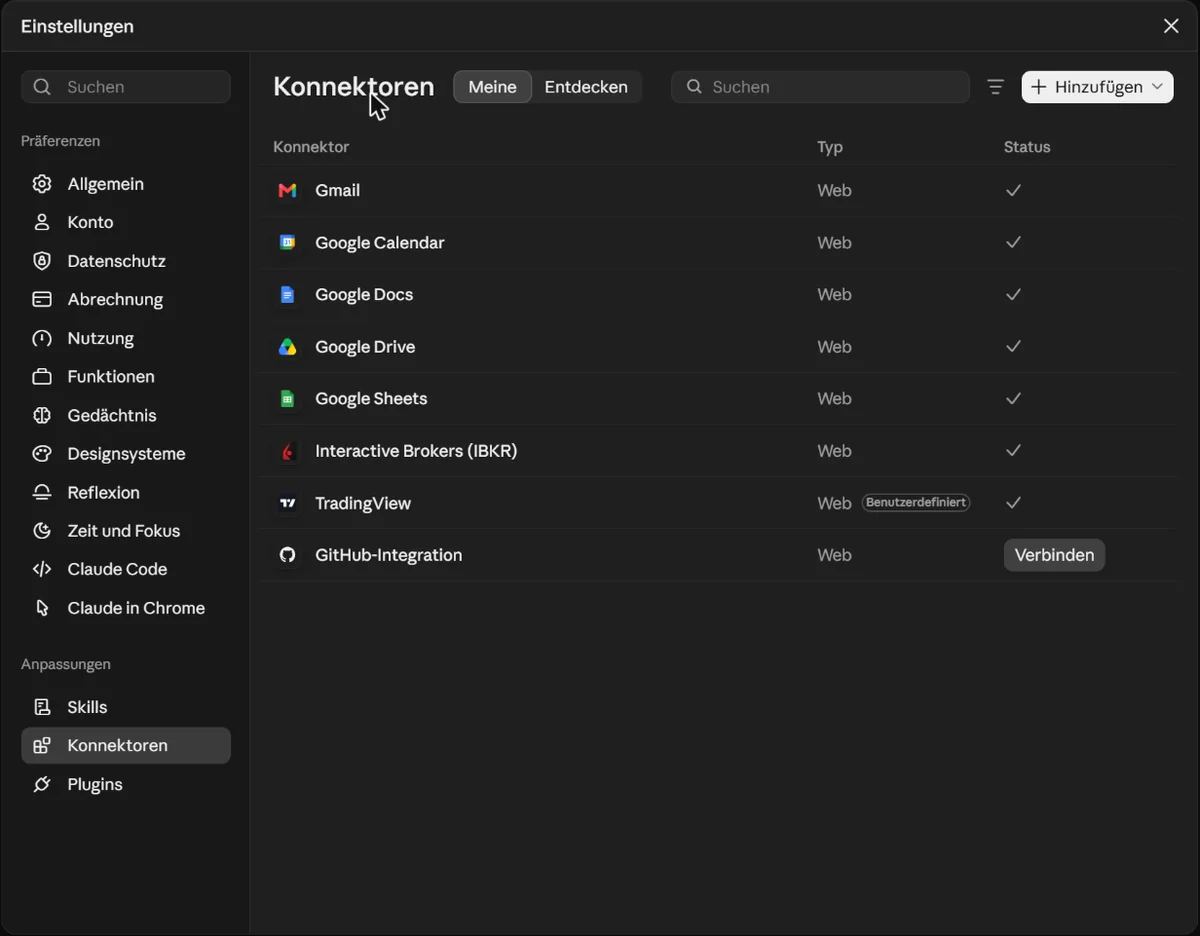Image resolution: width=1200 pixels, height=936 pixels.
Task: Click the Konnektor column header
Action: coord(311,147)
